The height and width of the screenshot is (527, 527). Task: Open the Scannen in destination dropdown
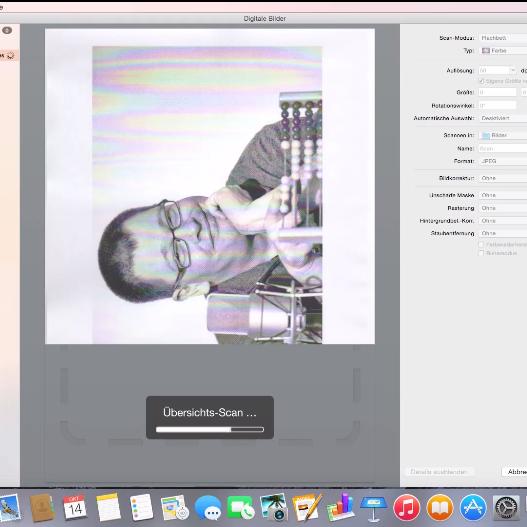click(503, 135)
